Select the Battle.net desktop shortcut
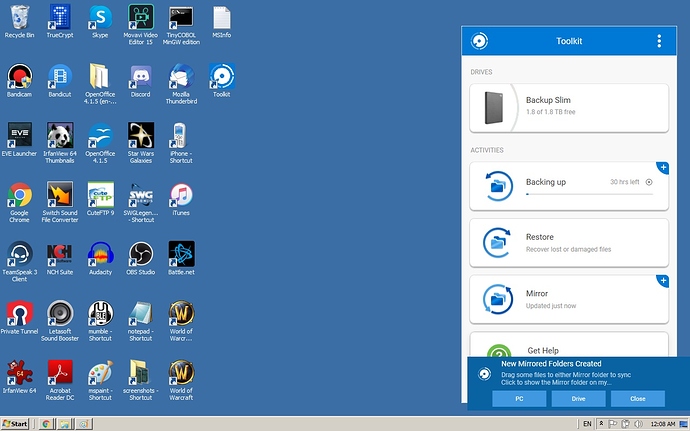690x431 pixels. [181, 258]
